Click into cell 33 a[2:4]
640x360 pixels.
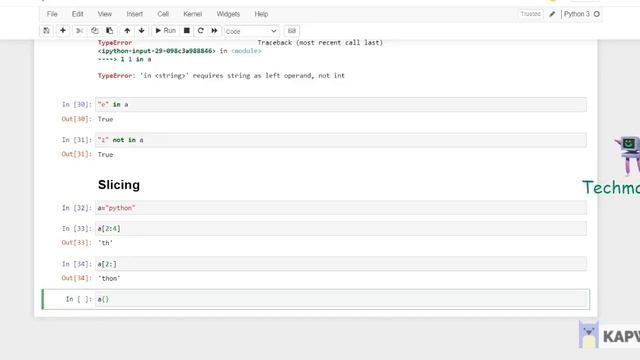(x=341, y=229)
